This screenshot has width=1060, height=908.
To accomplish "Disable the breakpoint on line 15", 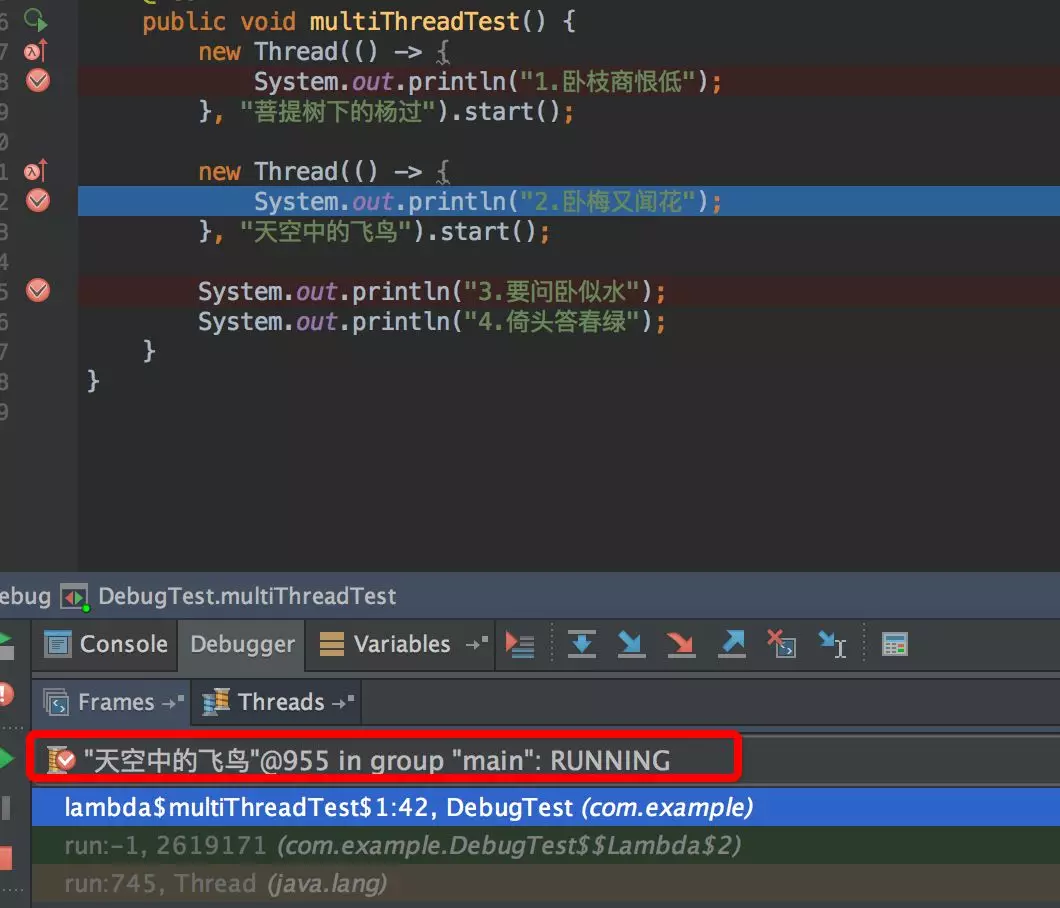I will coord(38,290).
